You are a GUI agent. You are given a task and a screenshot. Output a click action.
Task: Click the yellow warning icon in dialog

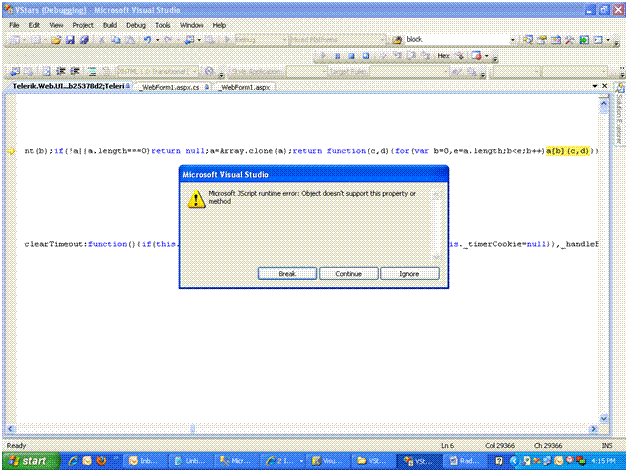pos(196,199)
